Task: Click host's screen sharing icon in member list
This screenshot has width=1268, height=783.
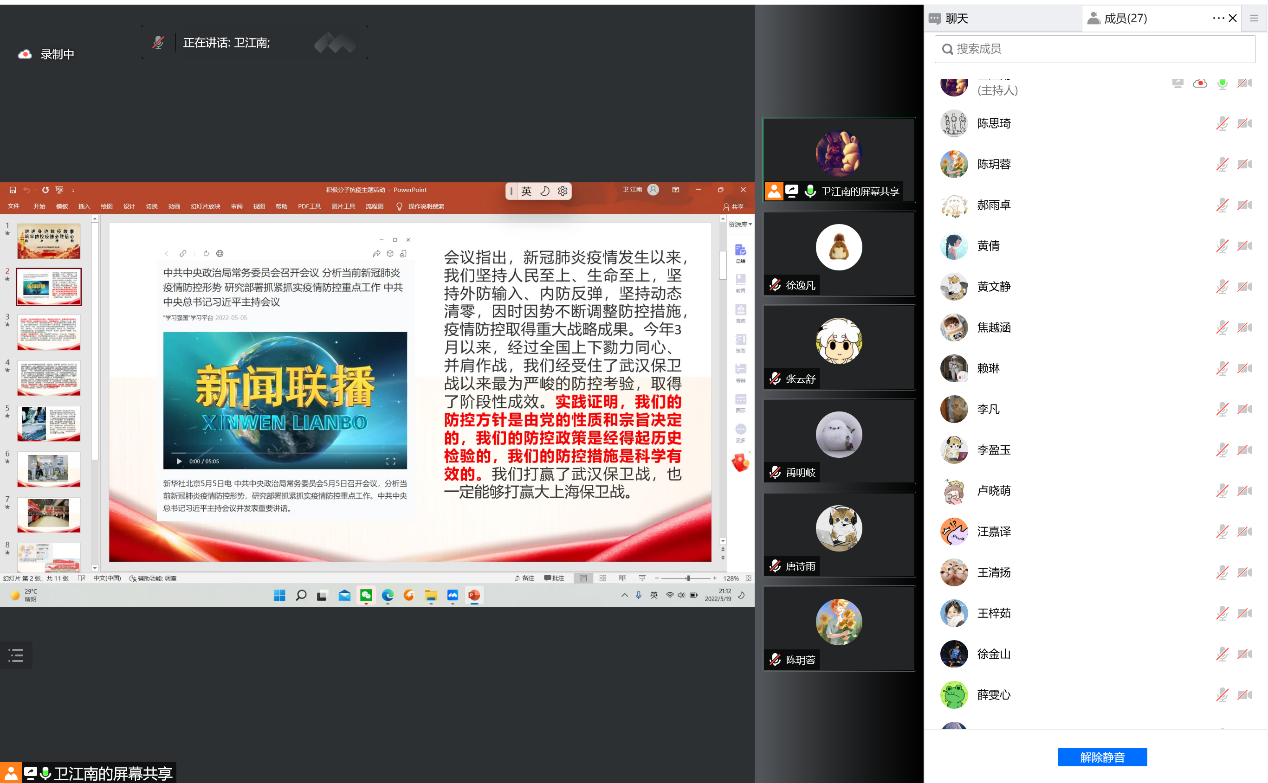Action: click(1178, 84)
